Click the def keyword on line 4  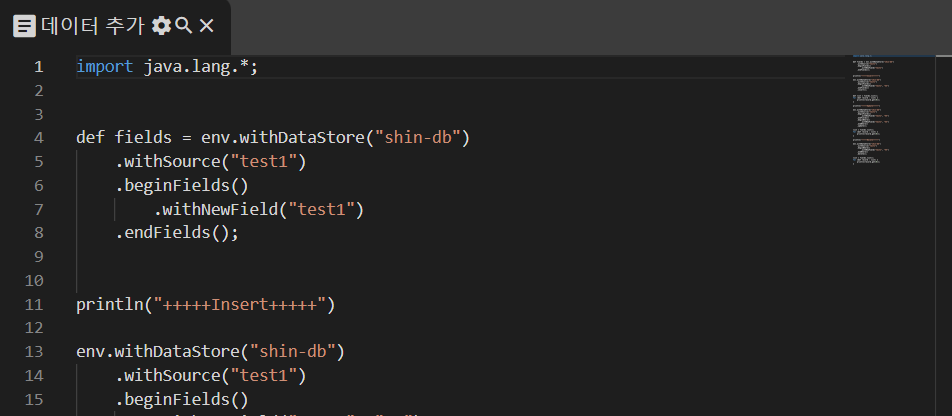91,137
